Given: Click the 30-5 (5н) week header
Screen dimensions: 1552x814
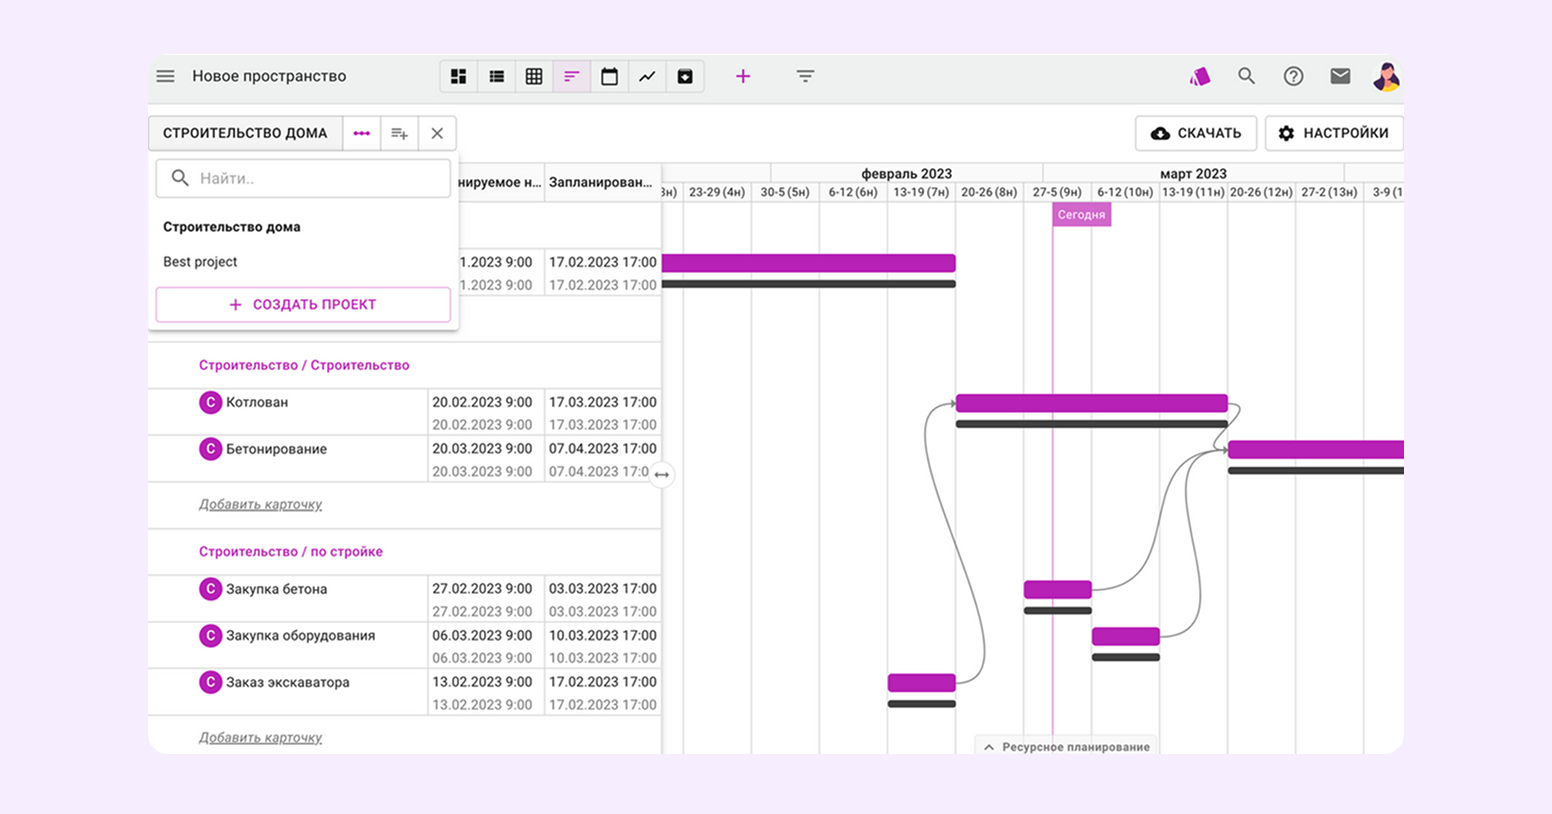Looking at the screenshot, I should (x=785, y=192).
